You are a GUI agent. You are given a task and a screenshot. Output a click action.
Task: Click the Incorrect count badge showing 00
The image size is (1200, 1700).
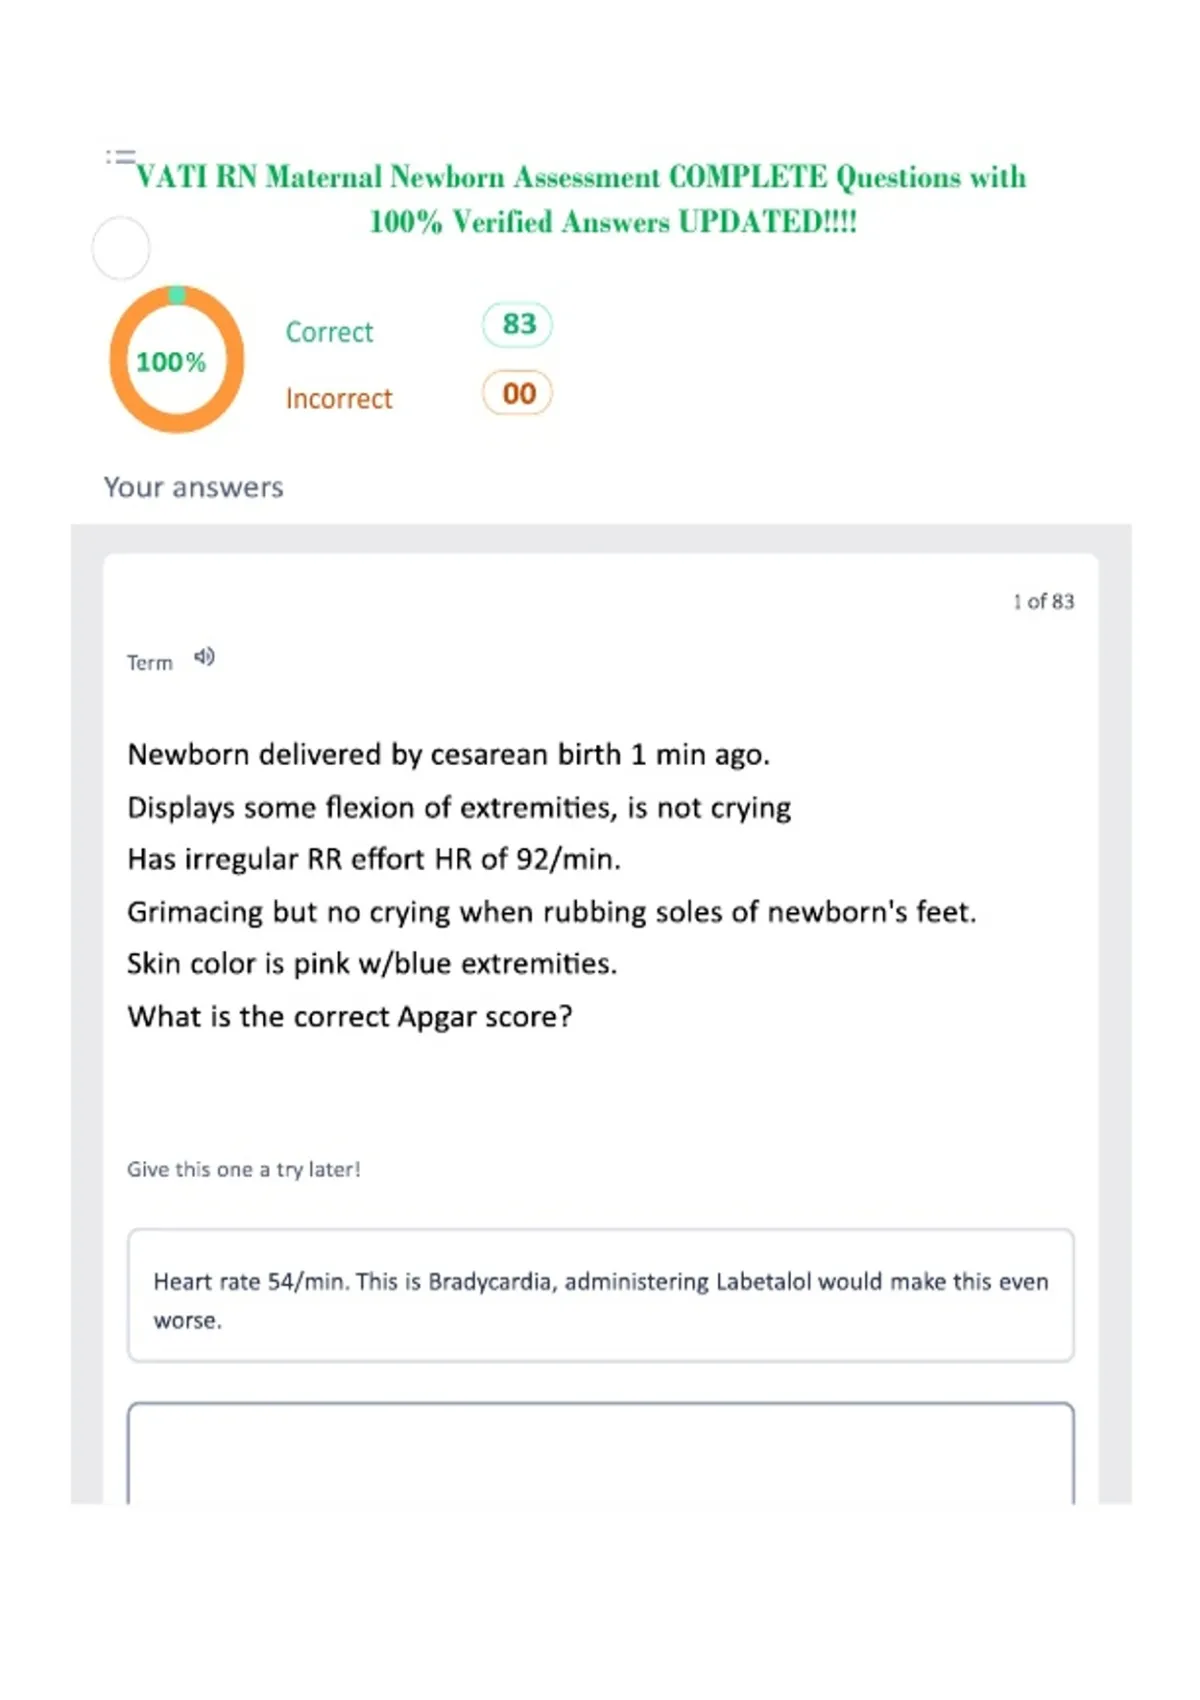coord(517,393)
